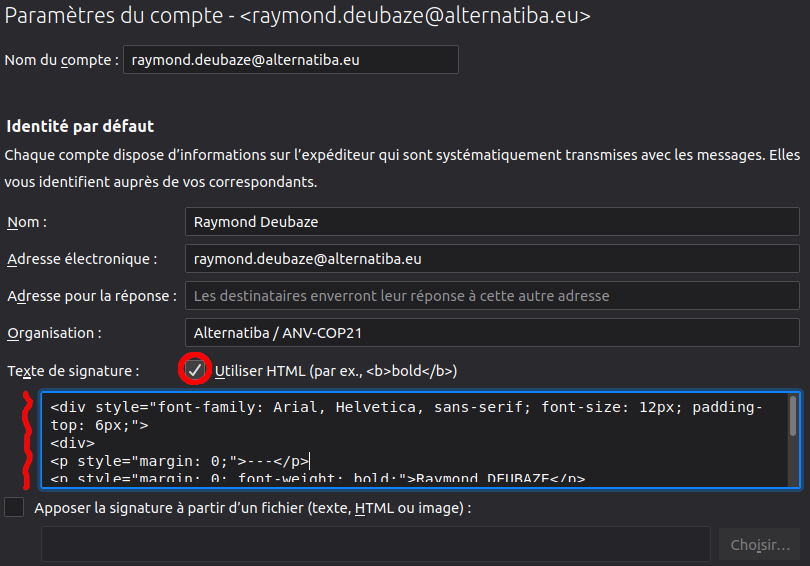This screenshot has height=566, width=810.
Task: Click the "Nom :" label
Action: click(x=27, y=222)
